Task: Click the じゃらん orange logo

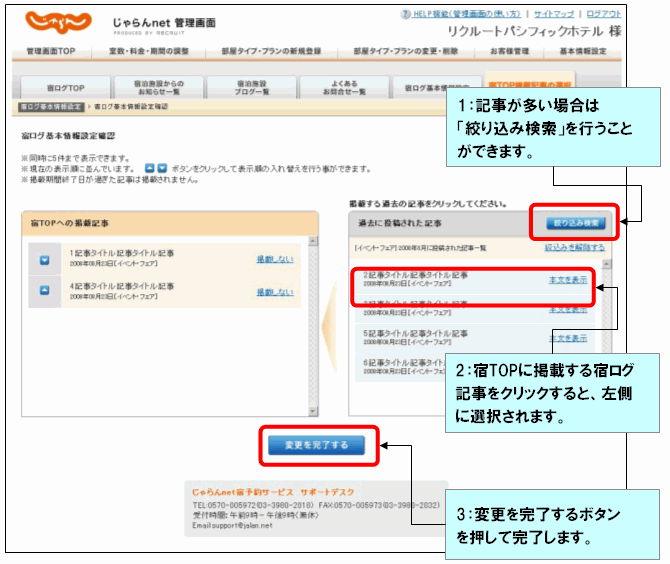Action: 58,22
